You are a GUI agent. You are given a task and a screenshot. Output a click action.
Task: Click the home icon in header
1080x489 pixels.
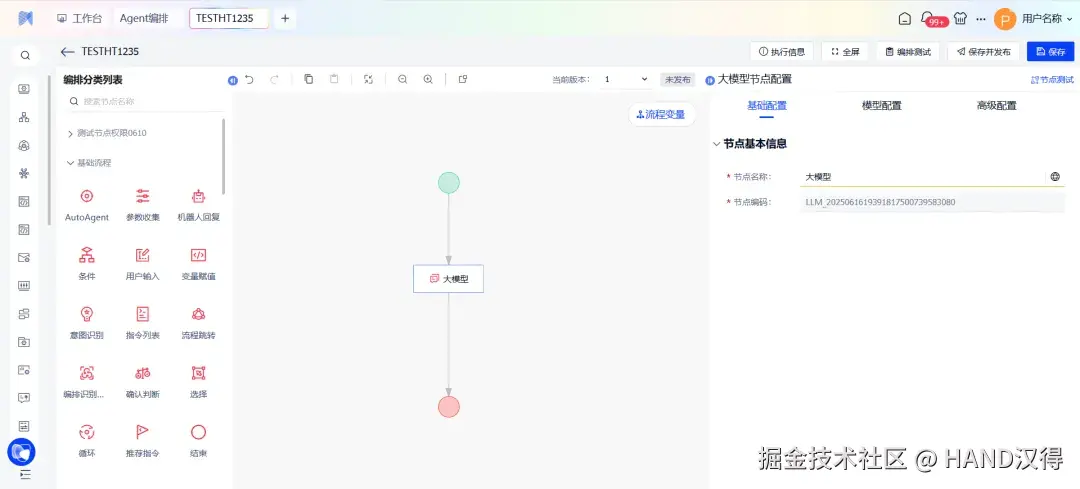click(x=905, y=19)
